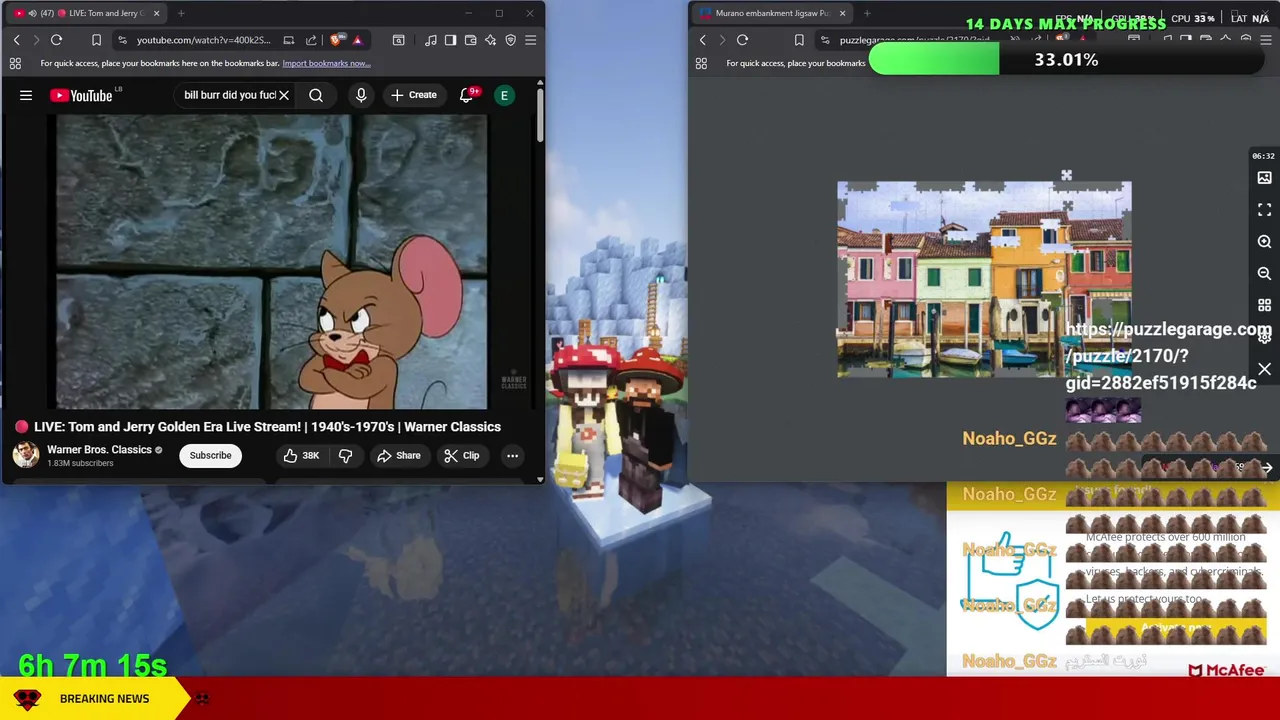Open Brave Rewards triangle in YouTube window
Screen dimensions: 1280x720
click(x=357, y=40)
